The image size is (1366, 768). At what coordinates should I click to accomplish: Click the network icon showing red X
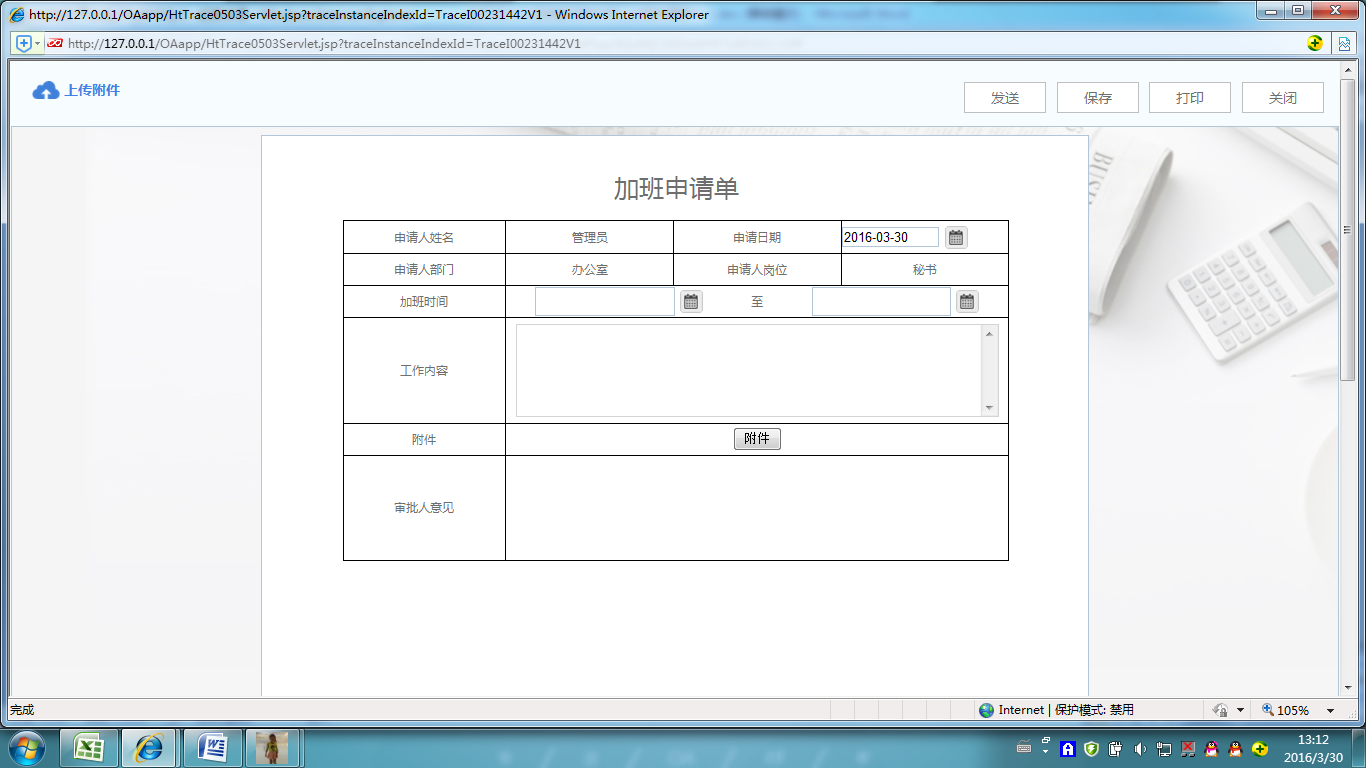(1187, 748)
